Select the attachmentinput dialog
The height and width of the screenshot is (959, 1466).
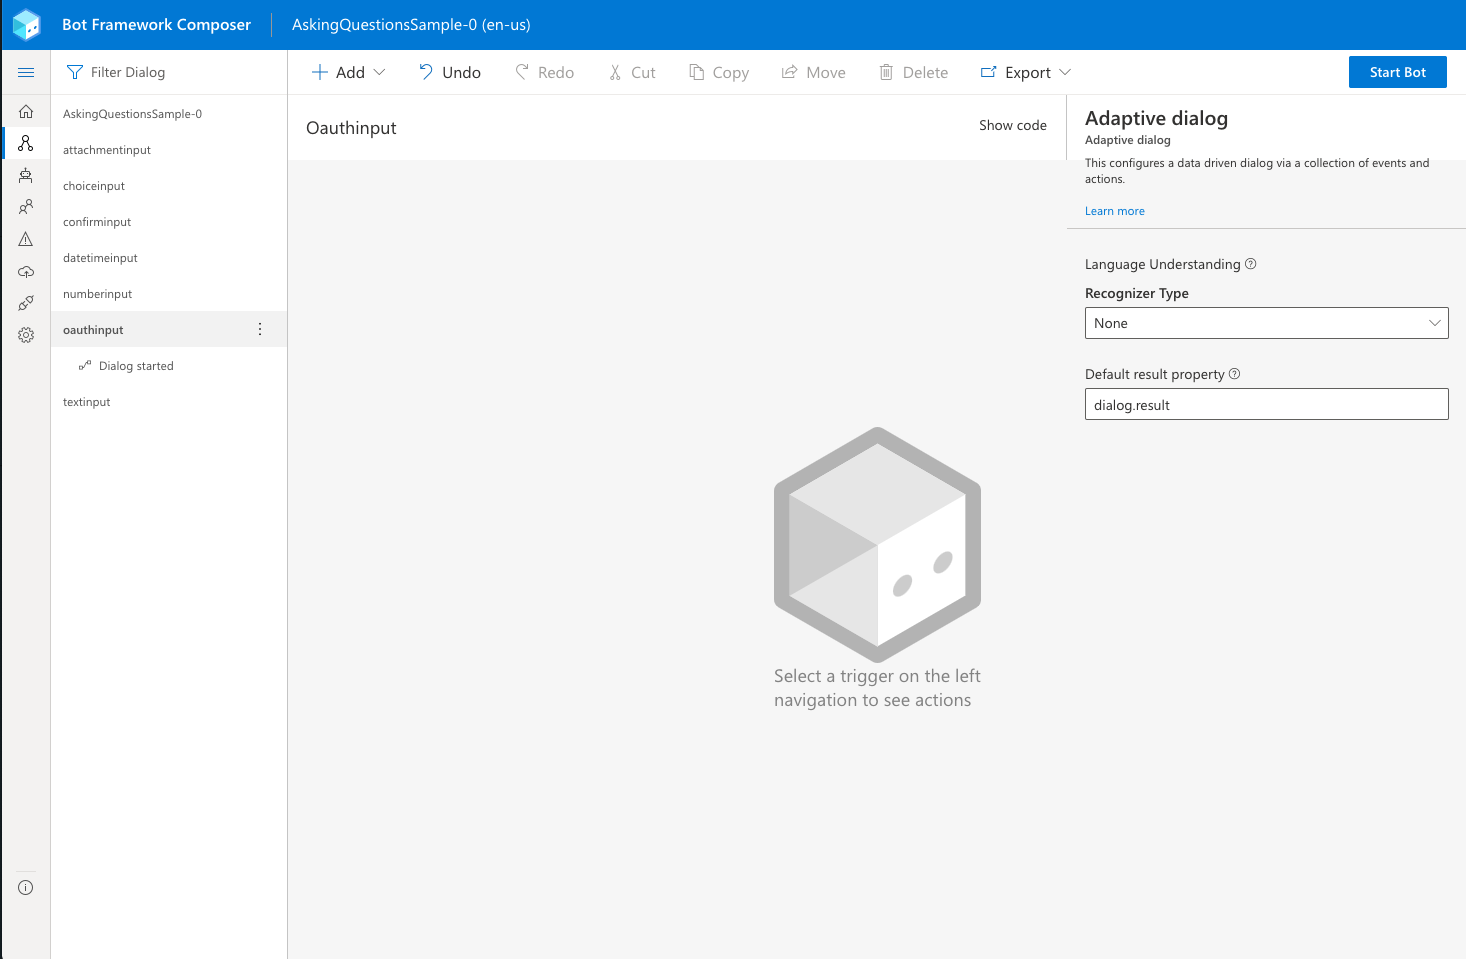[x=169, y=150]
